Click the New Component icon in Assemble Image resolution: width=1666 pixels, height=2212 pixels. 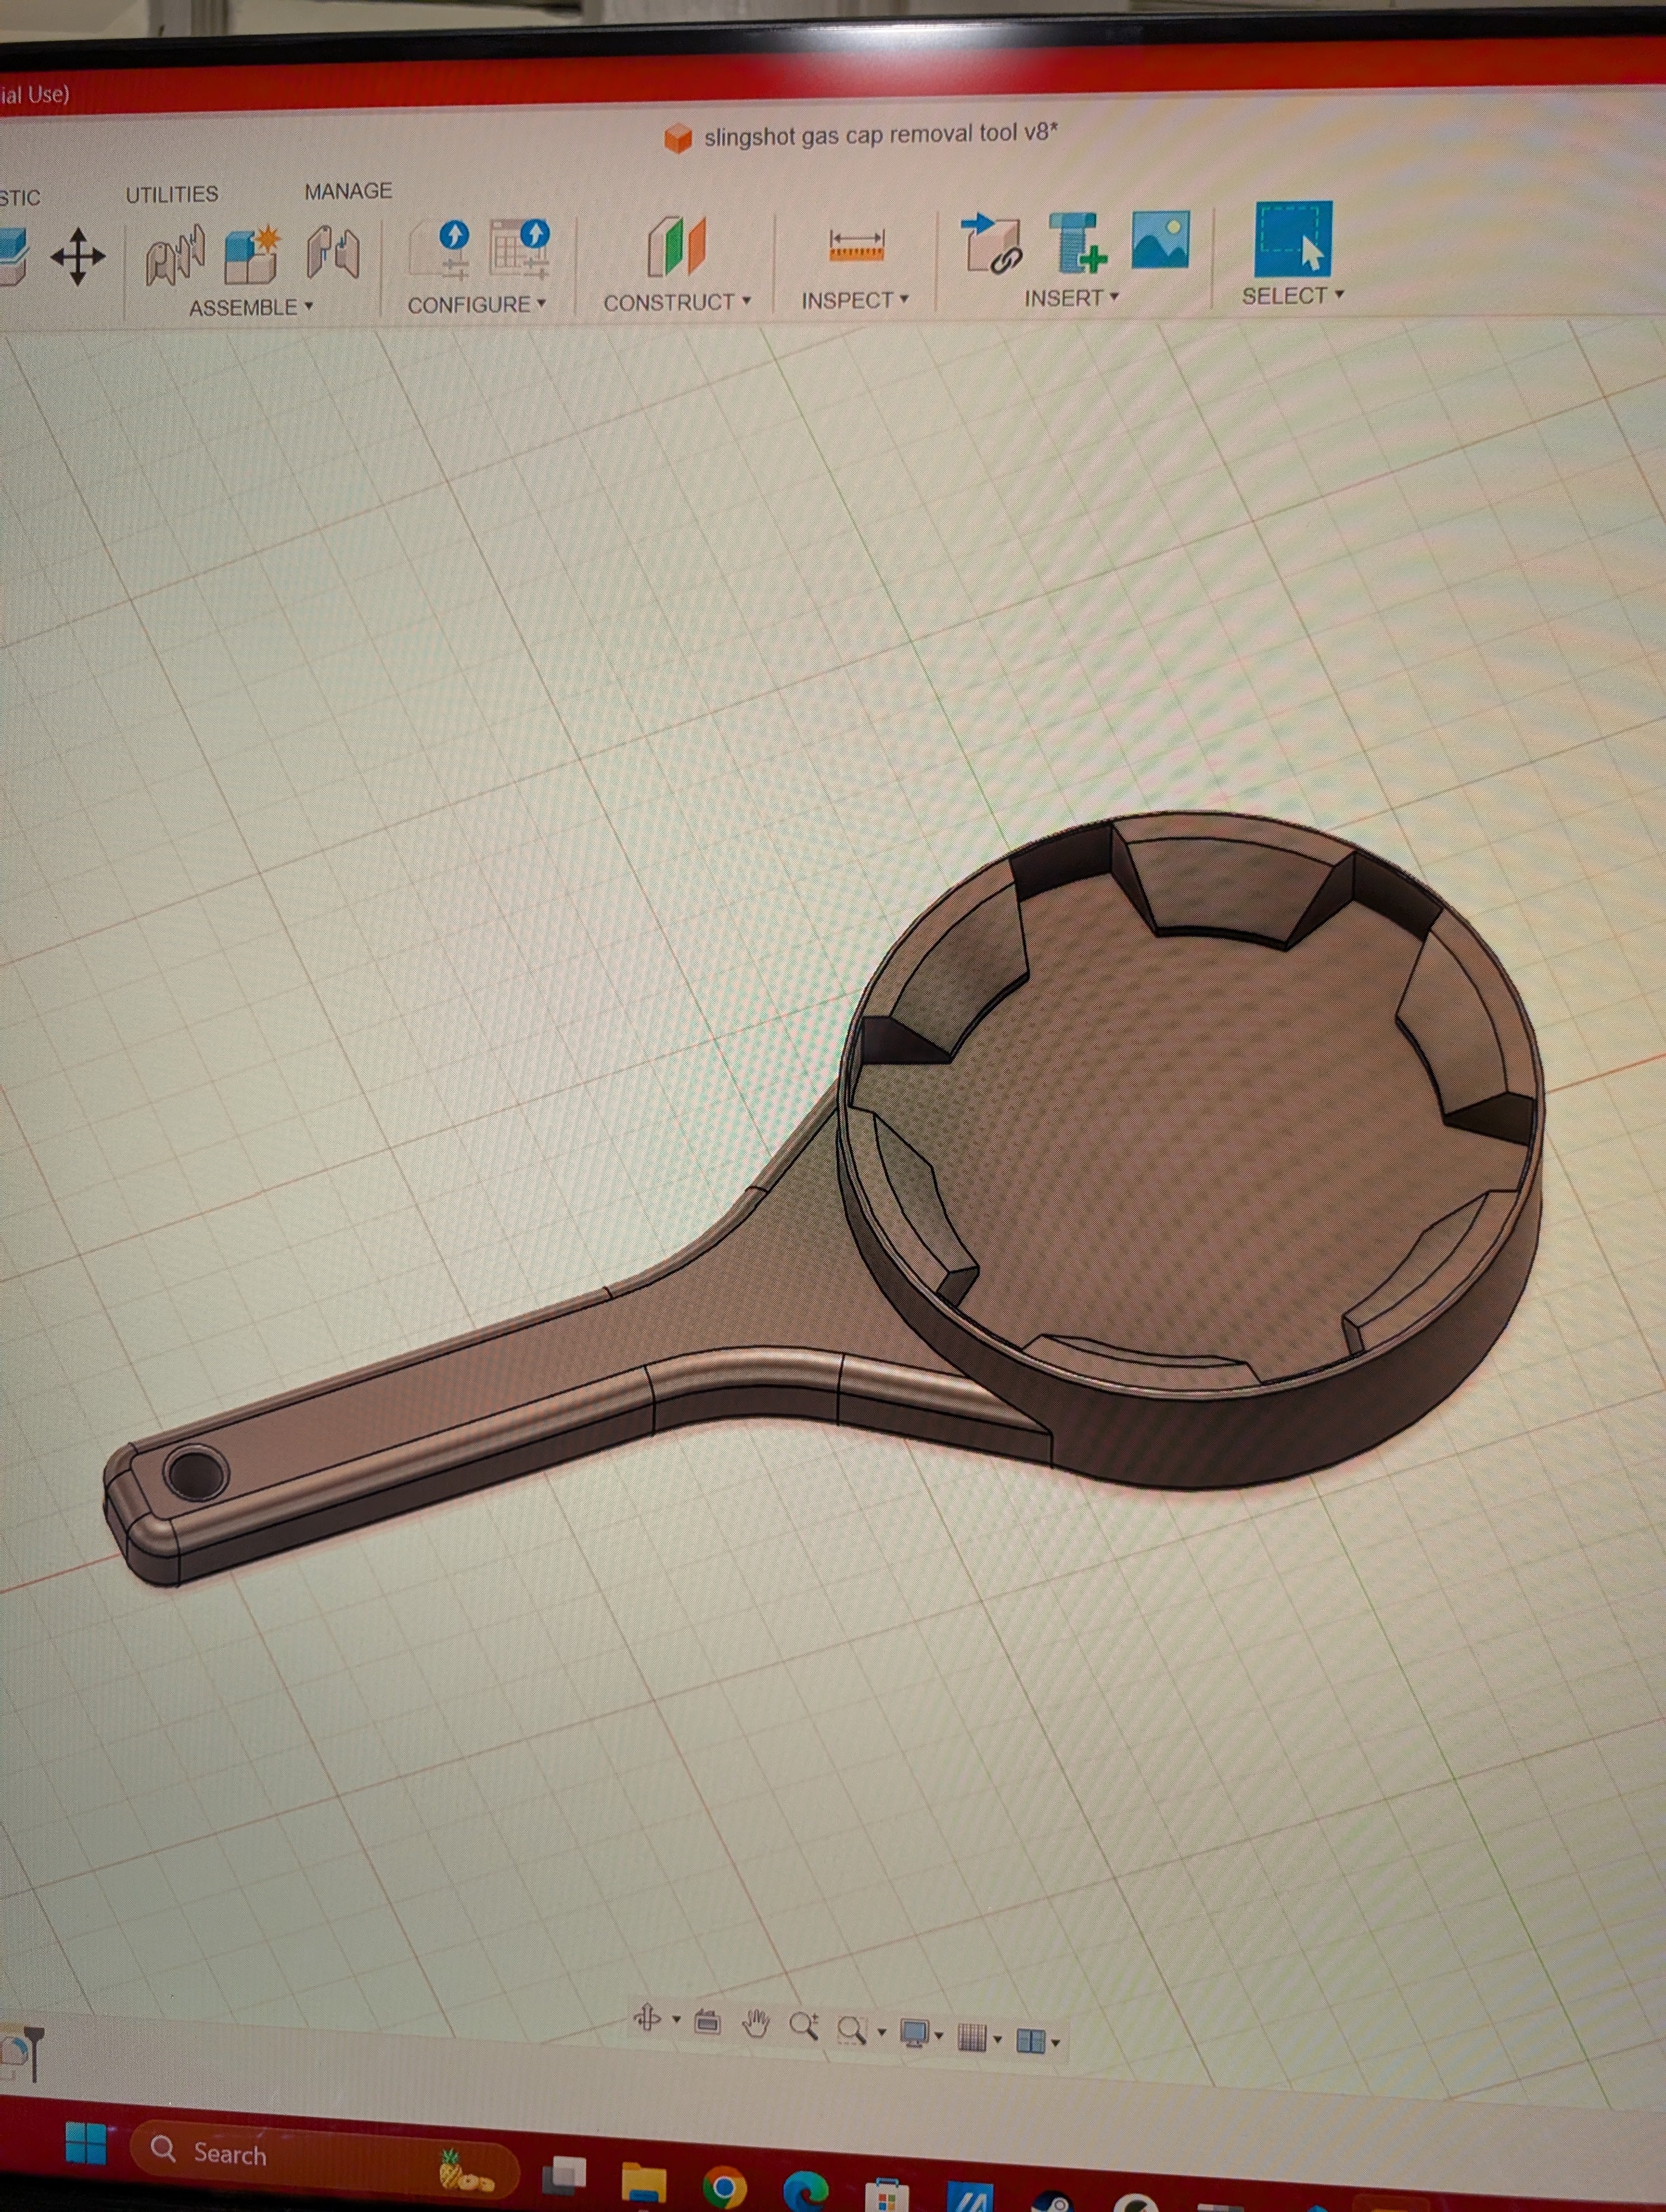pyautogui.click(x=251, y=255)
